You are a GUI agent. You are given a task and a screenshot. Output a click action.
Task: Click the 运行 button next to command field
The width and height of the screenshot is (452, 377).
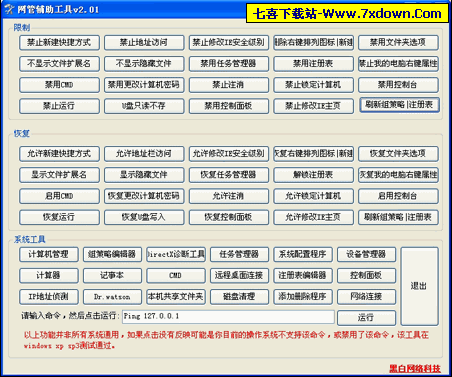(366, 318)
